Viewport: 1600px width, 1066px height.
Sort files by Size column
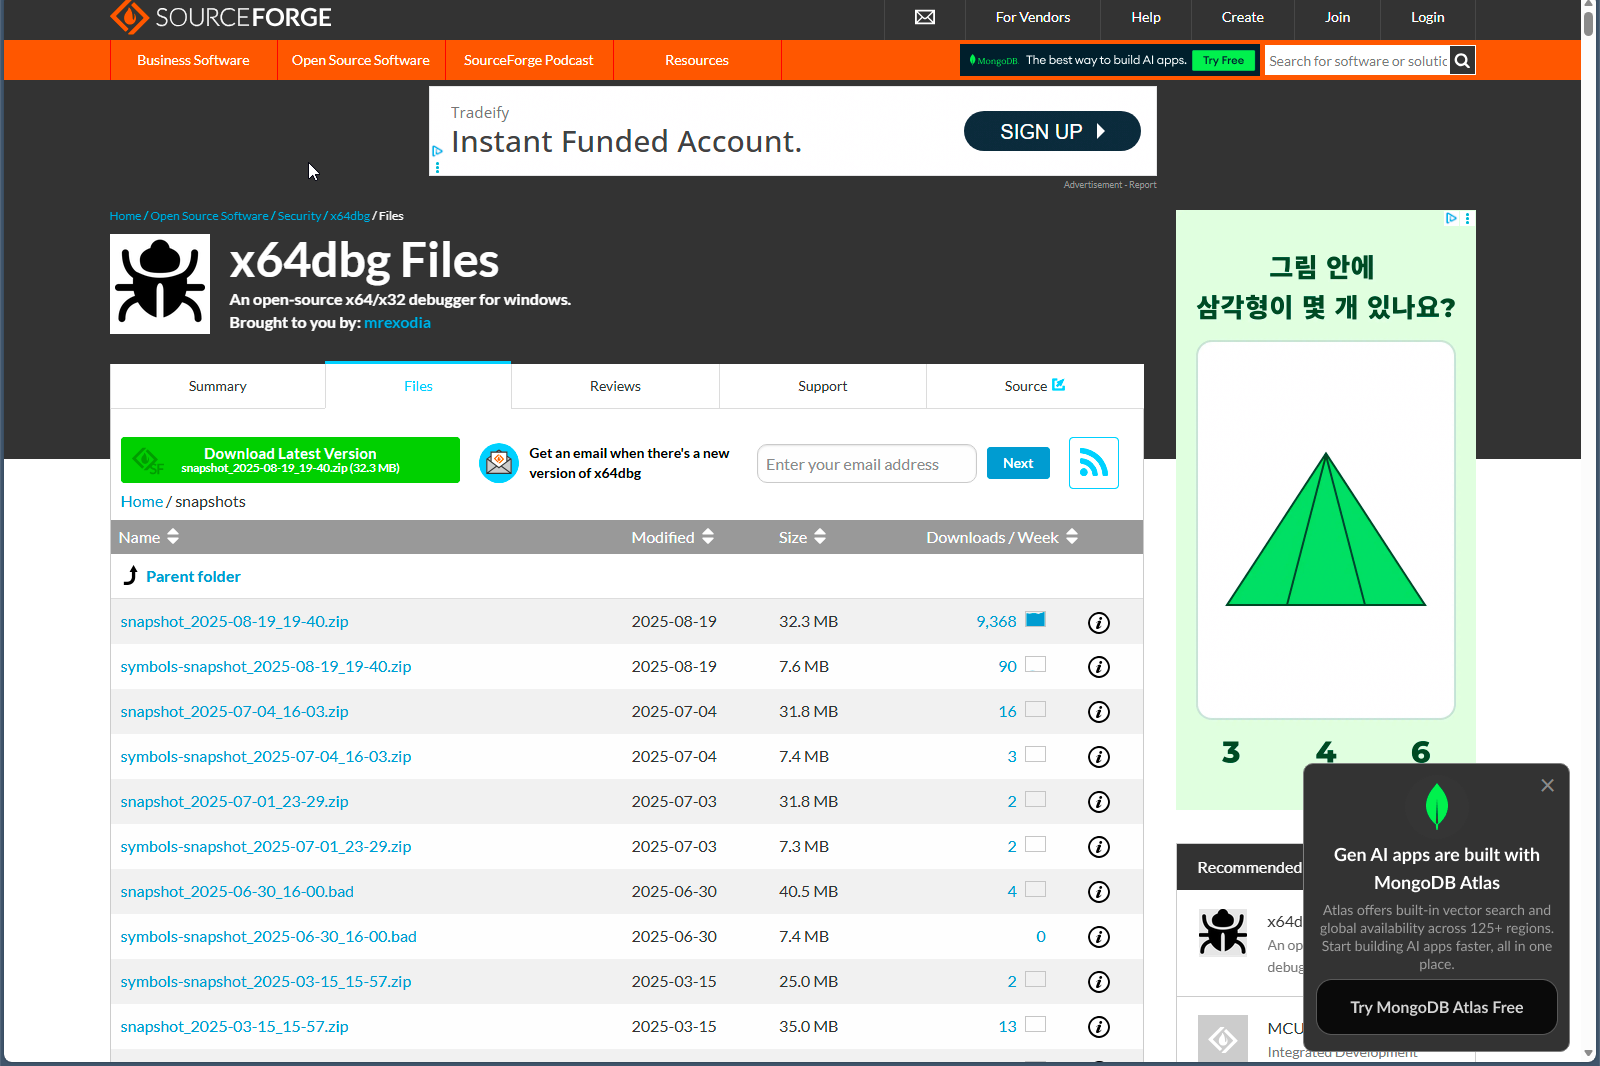tap(802, 537)
